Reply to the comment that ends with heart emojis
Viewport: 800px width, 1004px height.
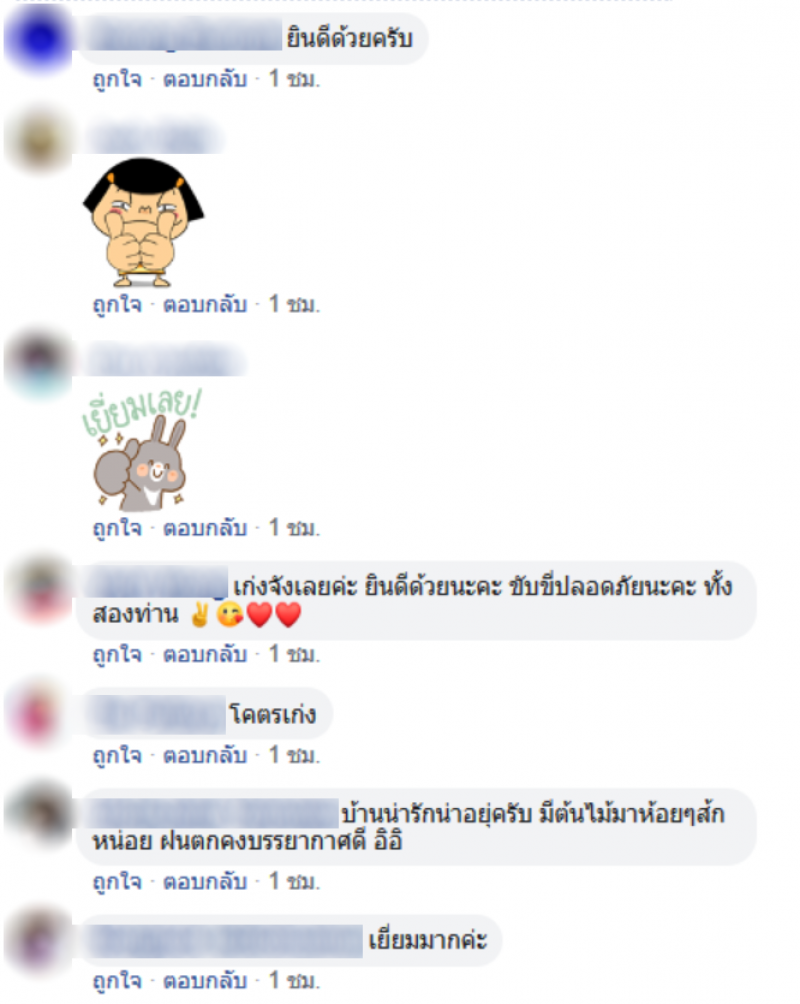click(205, 655)
